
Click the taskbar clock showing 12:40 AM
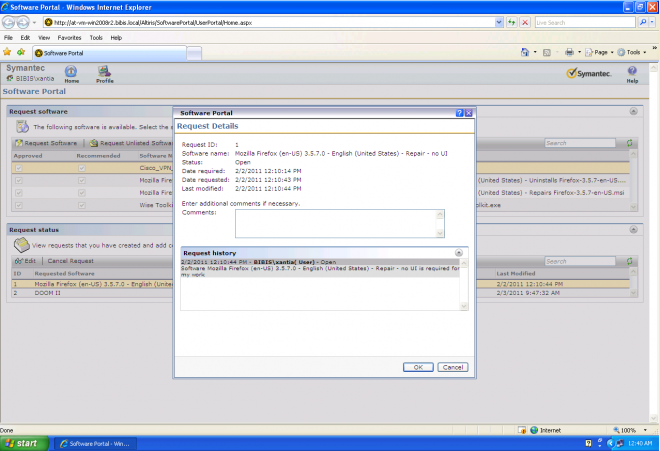640,443
